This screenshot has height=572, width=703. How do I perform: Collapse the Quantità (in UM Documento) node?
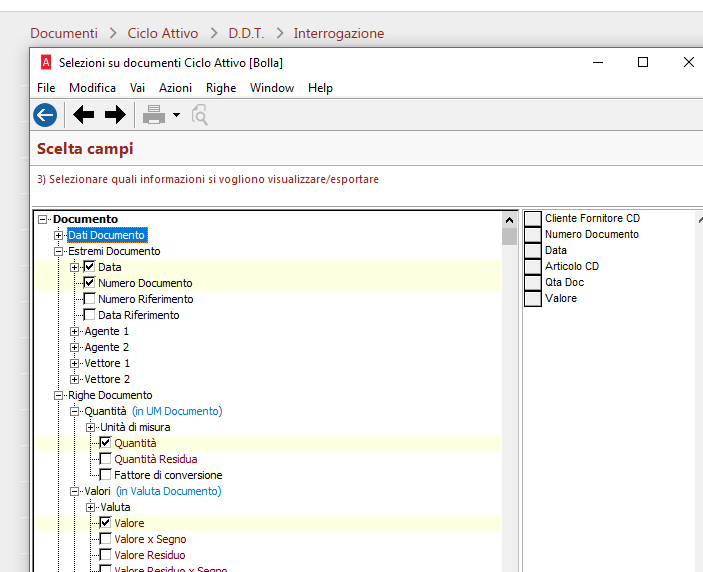[x=74, y=412]
